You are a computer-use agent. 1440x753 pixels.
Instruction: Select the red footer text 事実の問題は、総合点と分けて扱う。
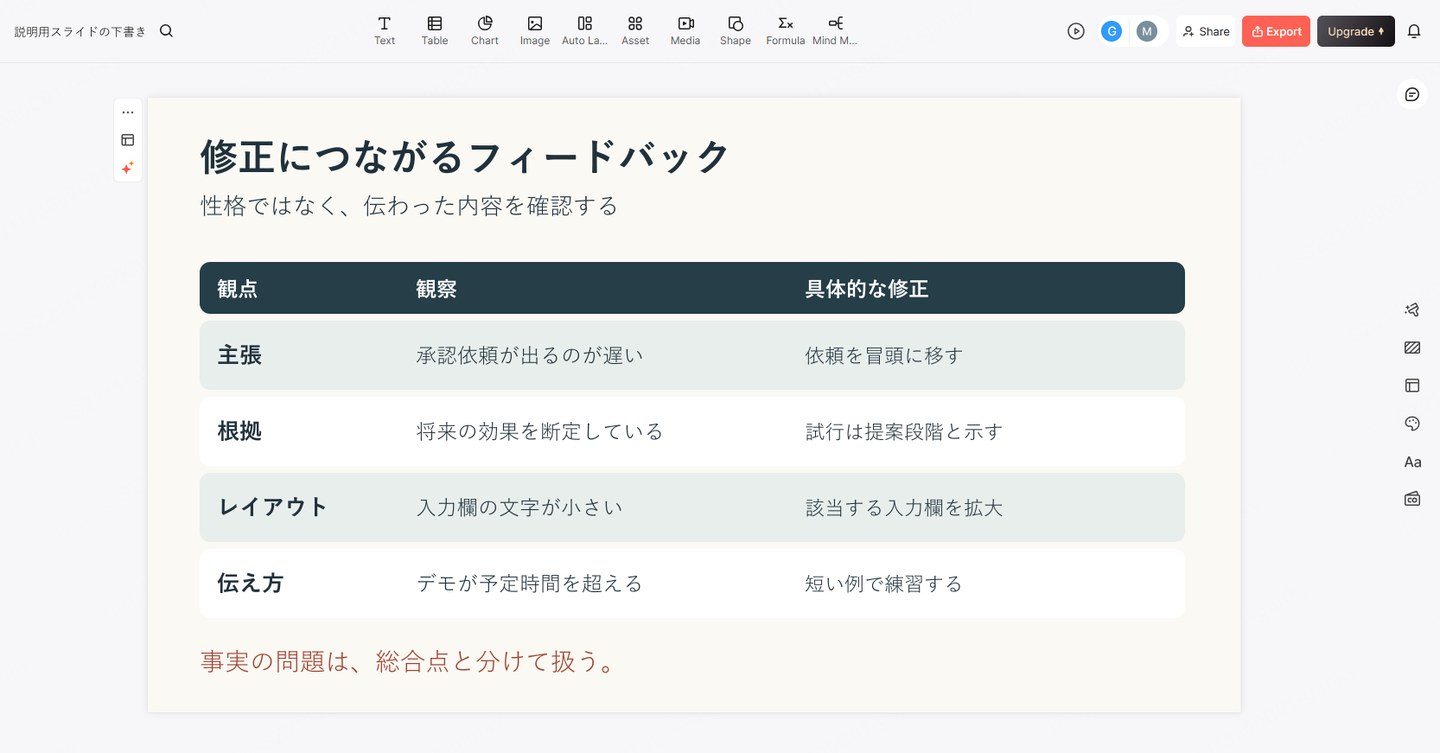click(408, 661)
